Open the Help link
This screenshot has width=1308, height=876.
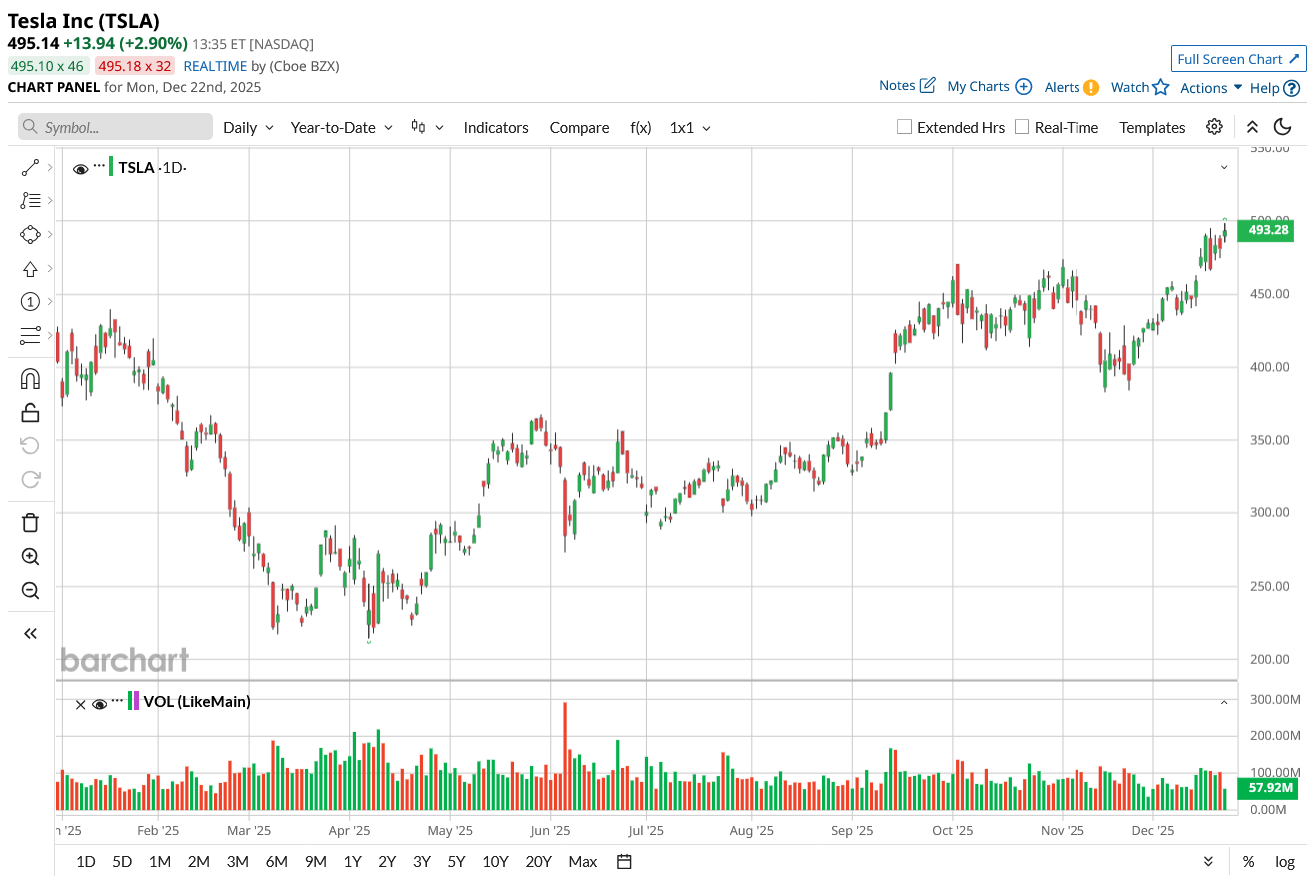click(1275, 88)
